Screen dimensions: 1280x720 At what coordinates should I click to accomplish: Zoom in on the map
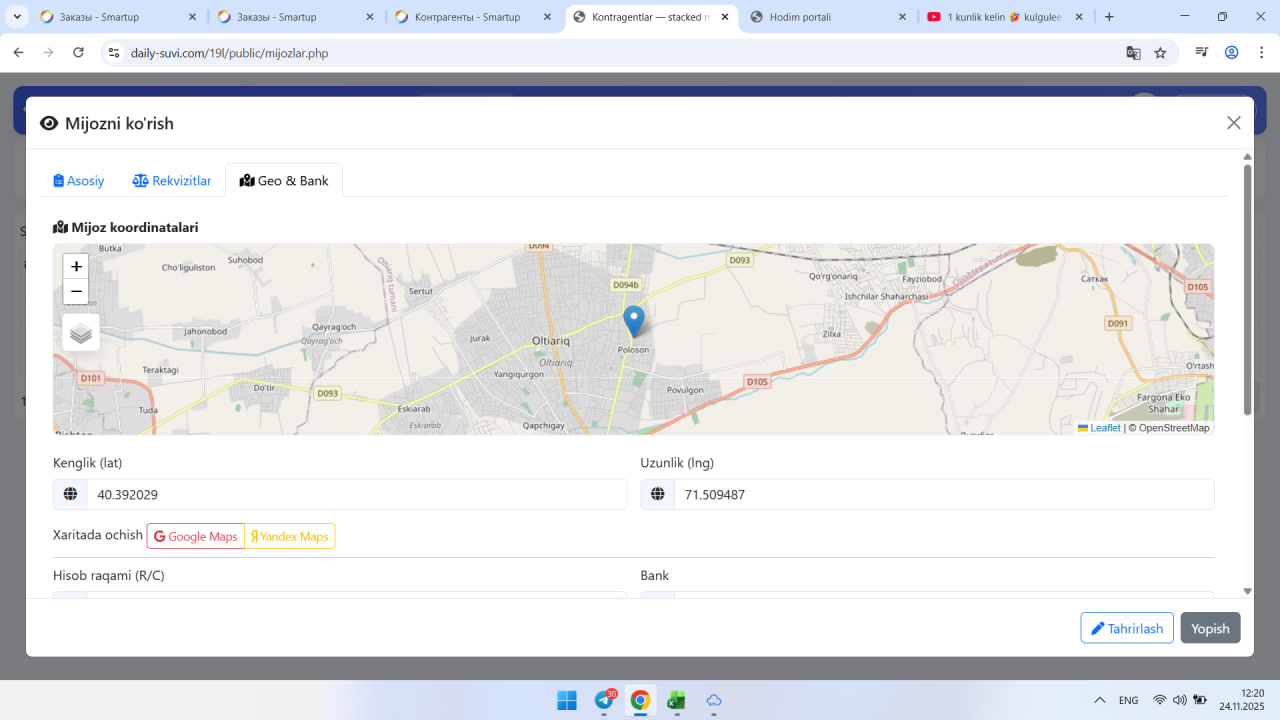point(76,267)
